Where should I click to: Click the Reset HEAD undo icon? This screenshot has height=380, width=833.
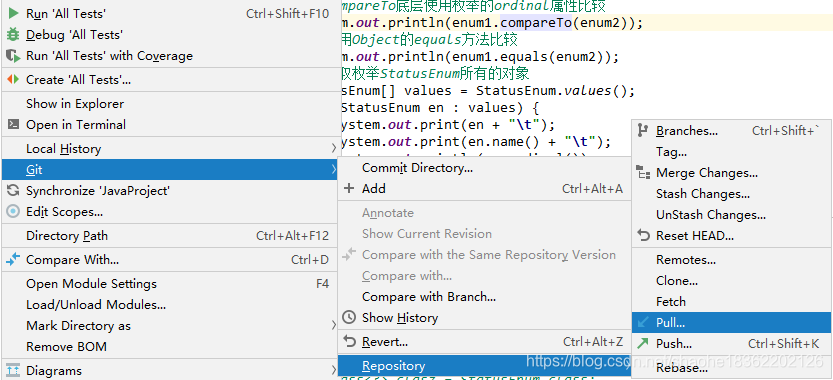point(643,235)
